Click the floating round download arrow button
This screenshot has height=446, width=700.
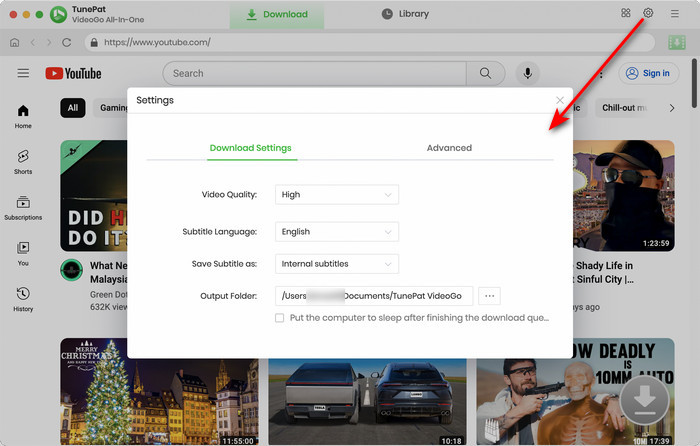pos(644,400)
